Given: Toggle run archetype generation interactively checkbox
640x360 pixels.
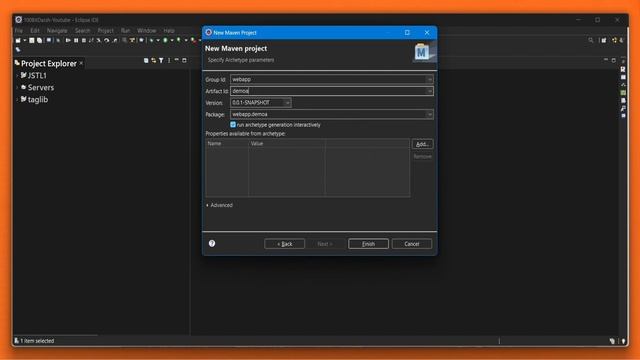Looking at the screenshot, I should pyautogui.click(x=233, y=124).
